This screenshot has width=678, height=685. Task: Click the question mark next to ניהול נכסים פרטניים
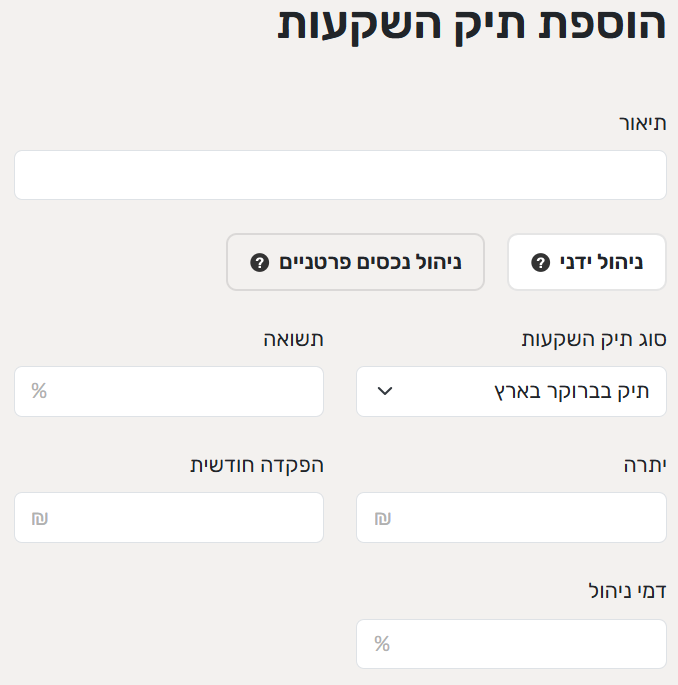coord(259,263)
